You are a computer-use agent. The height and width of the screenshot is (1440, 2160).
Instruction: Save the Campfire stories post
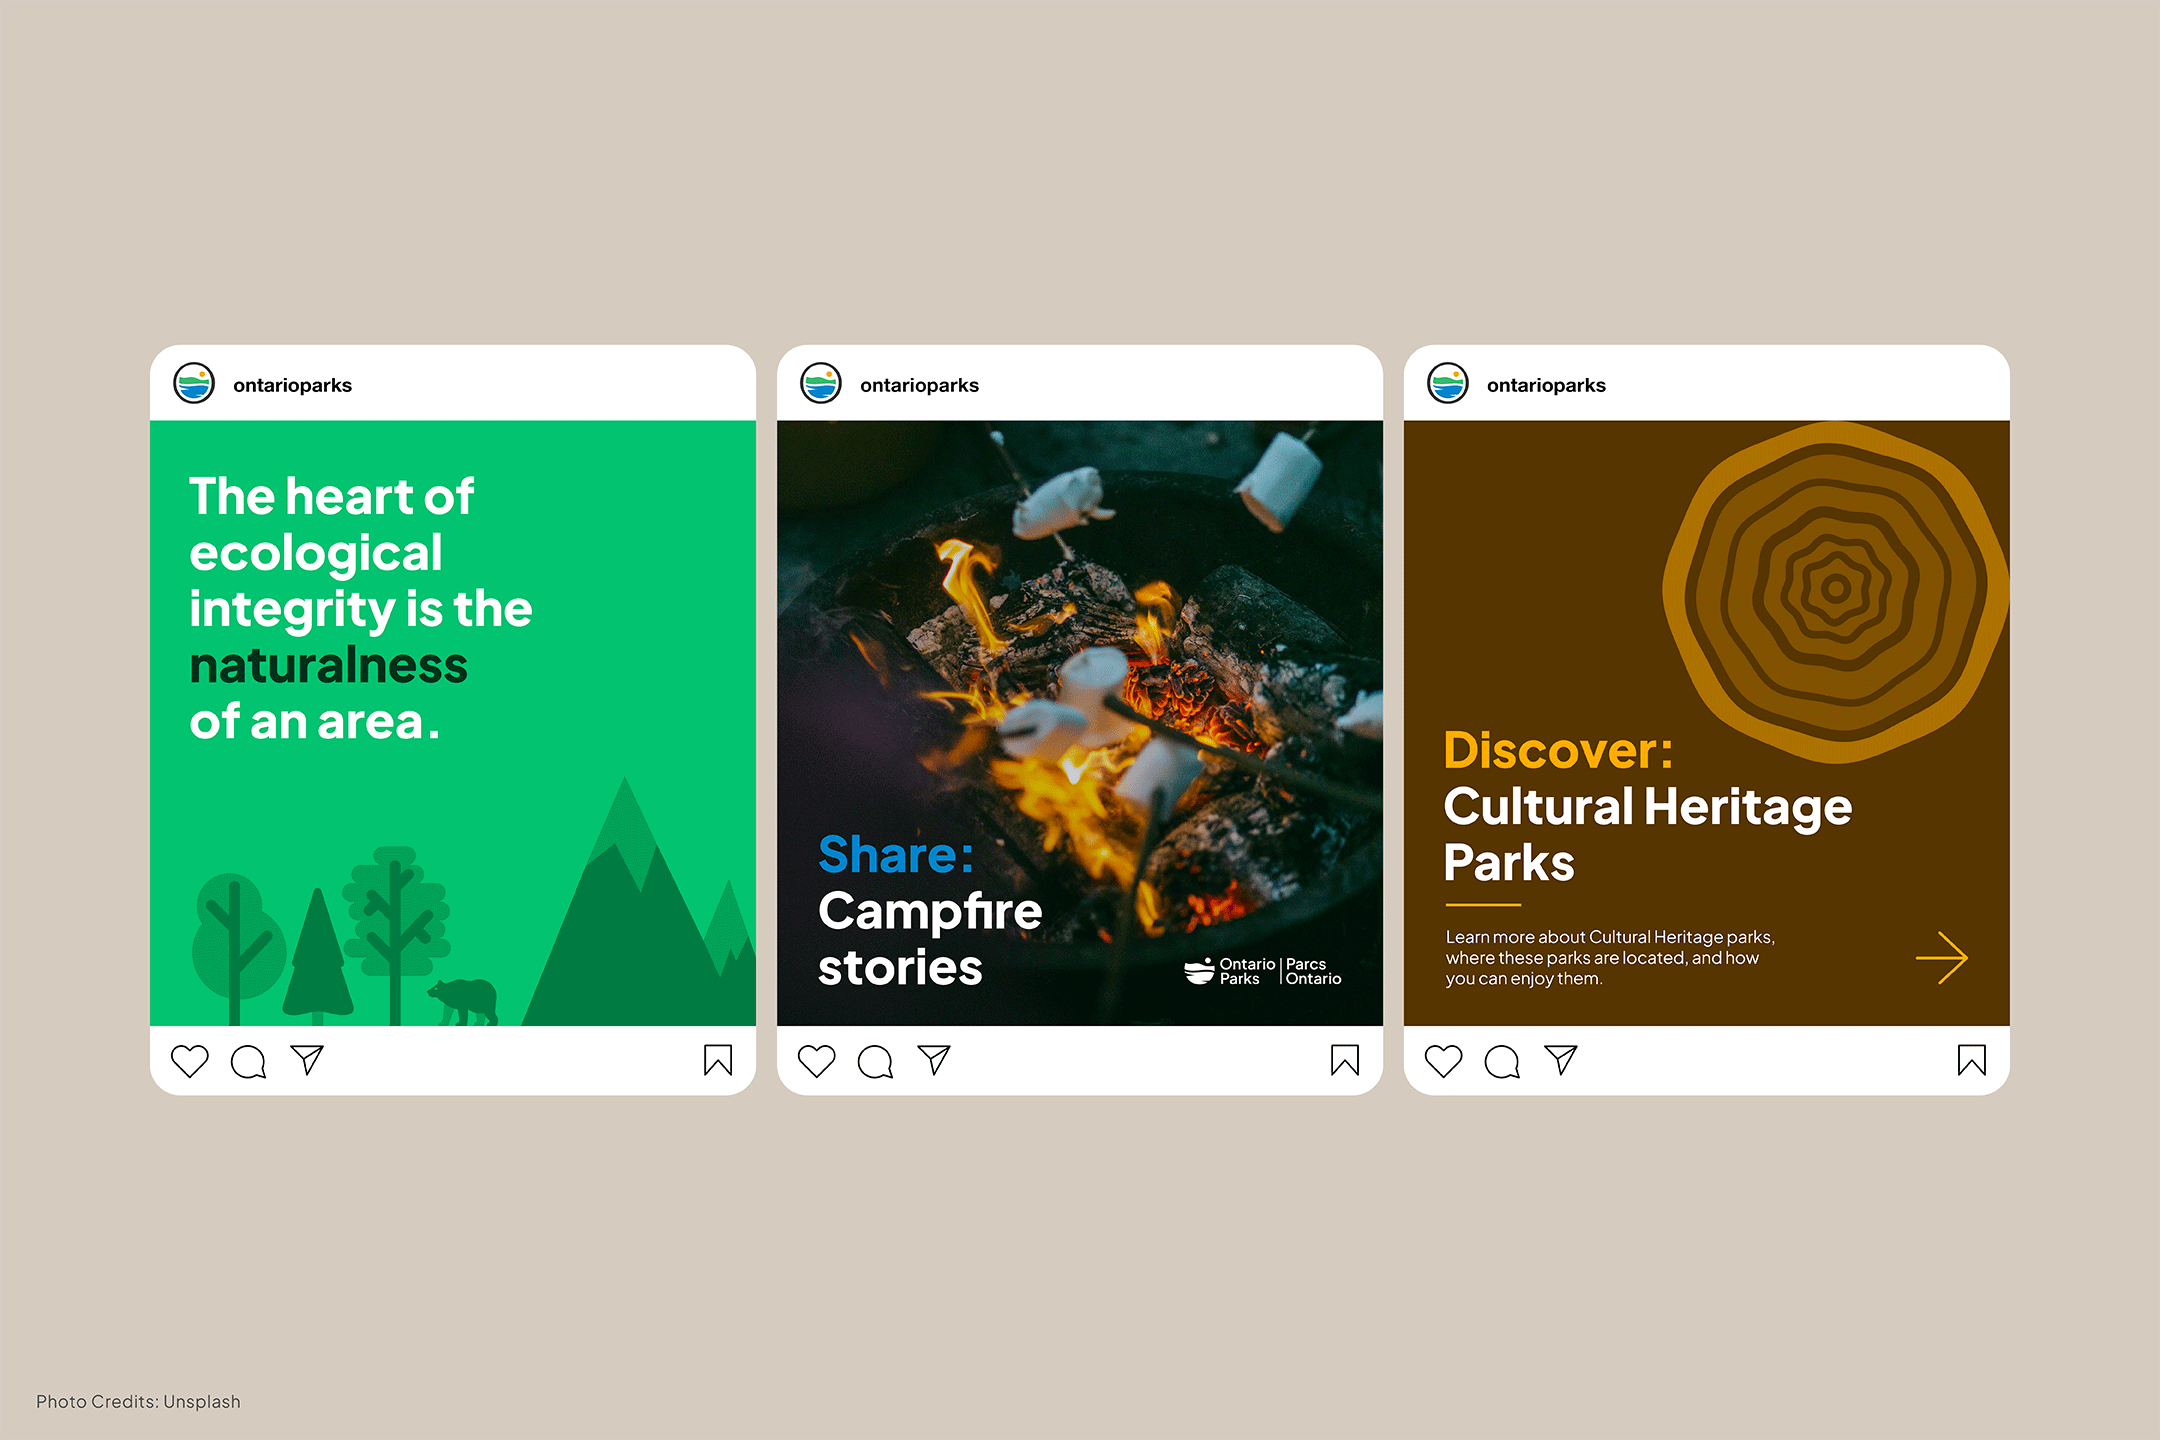pos(1345,1060)
